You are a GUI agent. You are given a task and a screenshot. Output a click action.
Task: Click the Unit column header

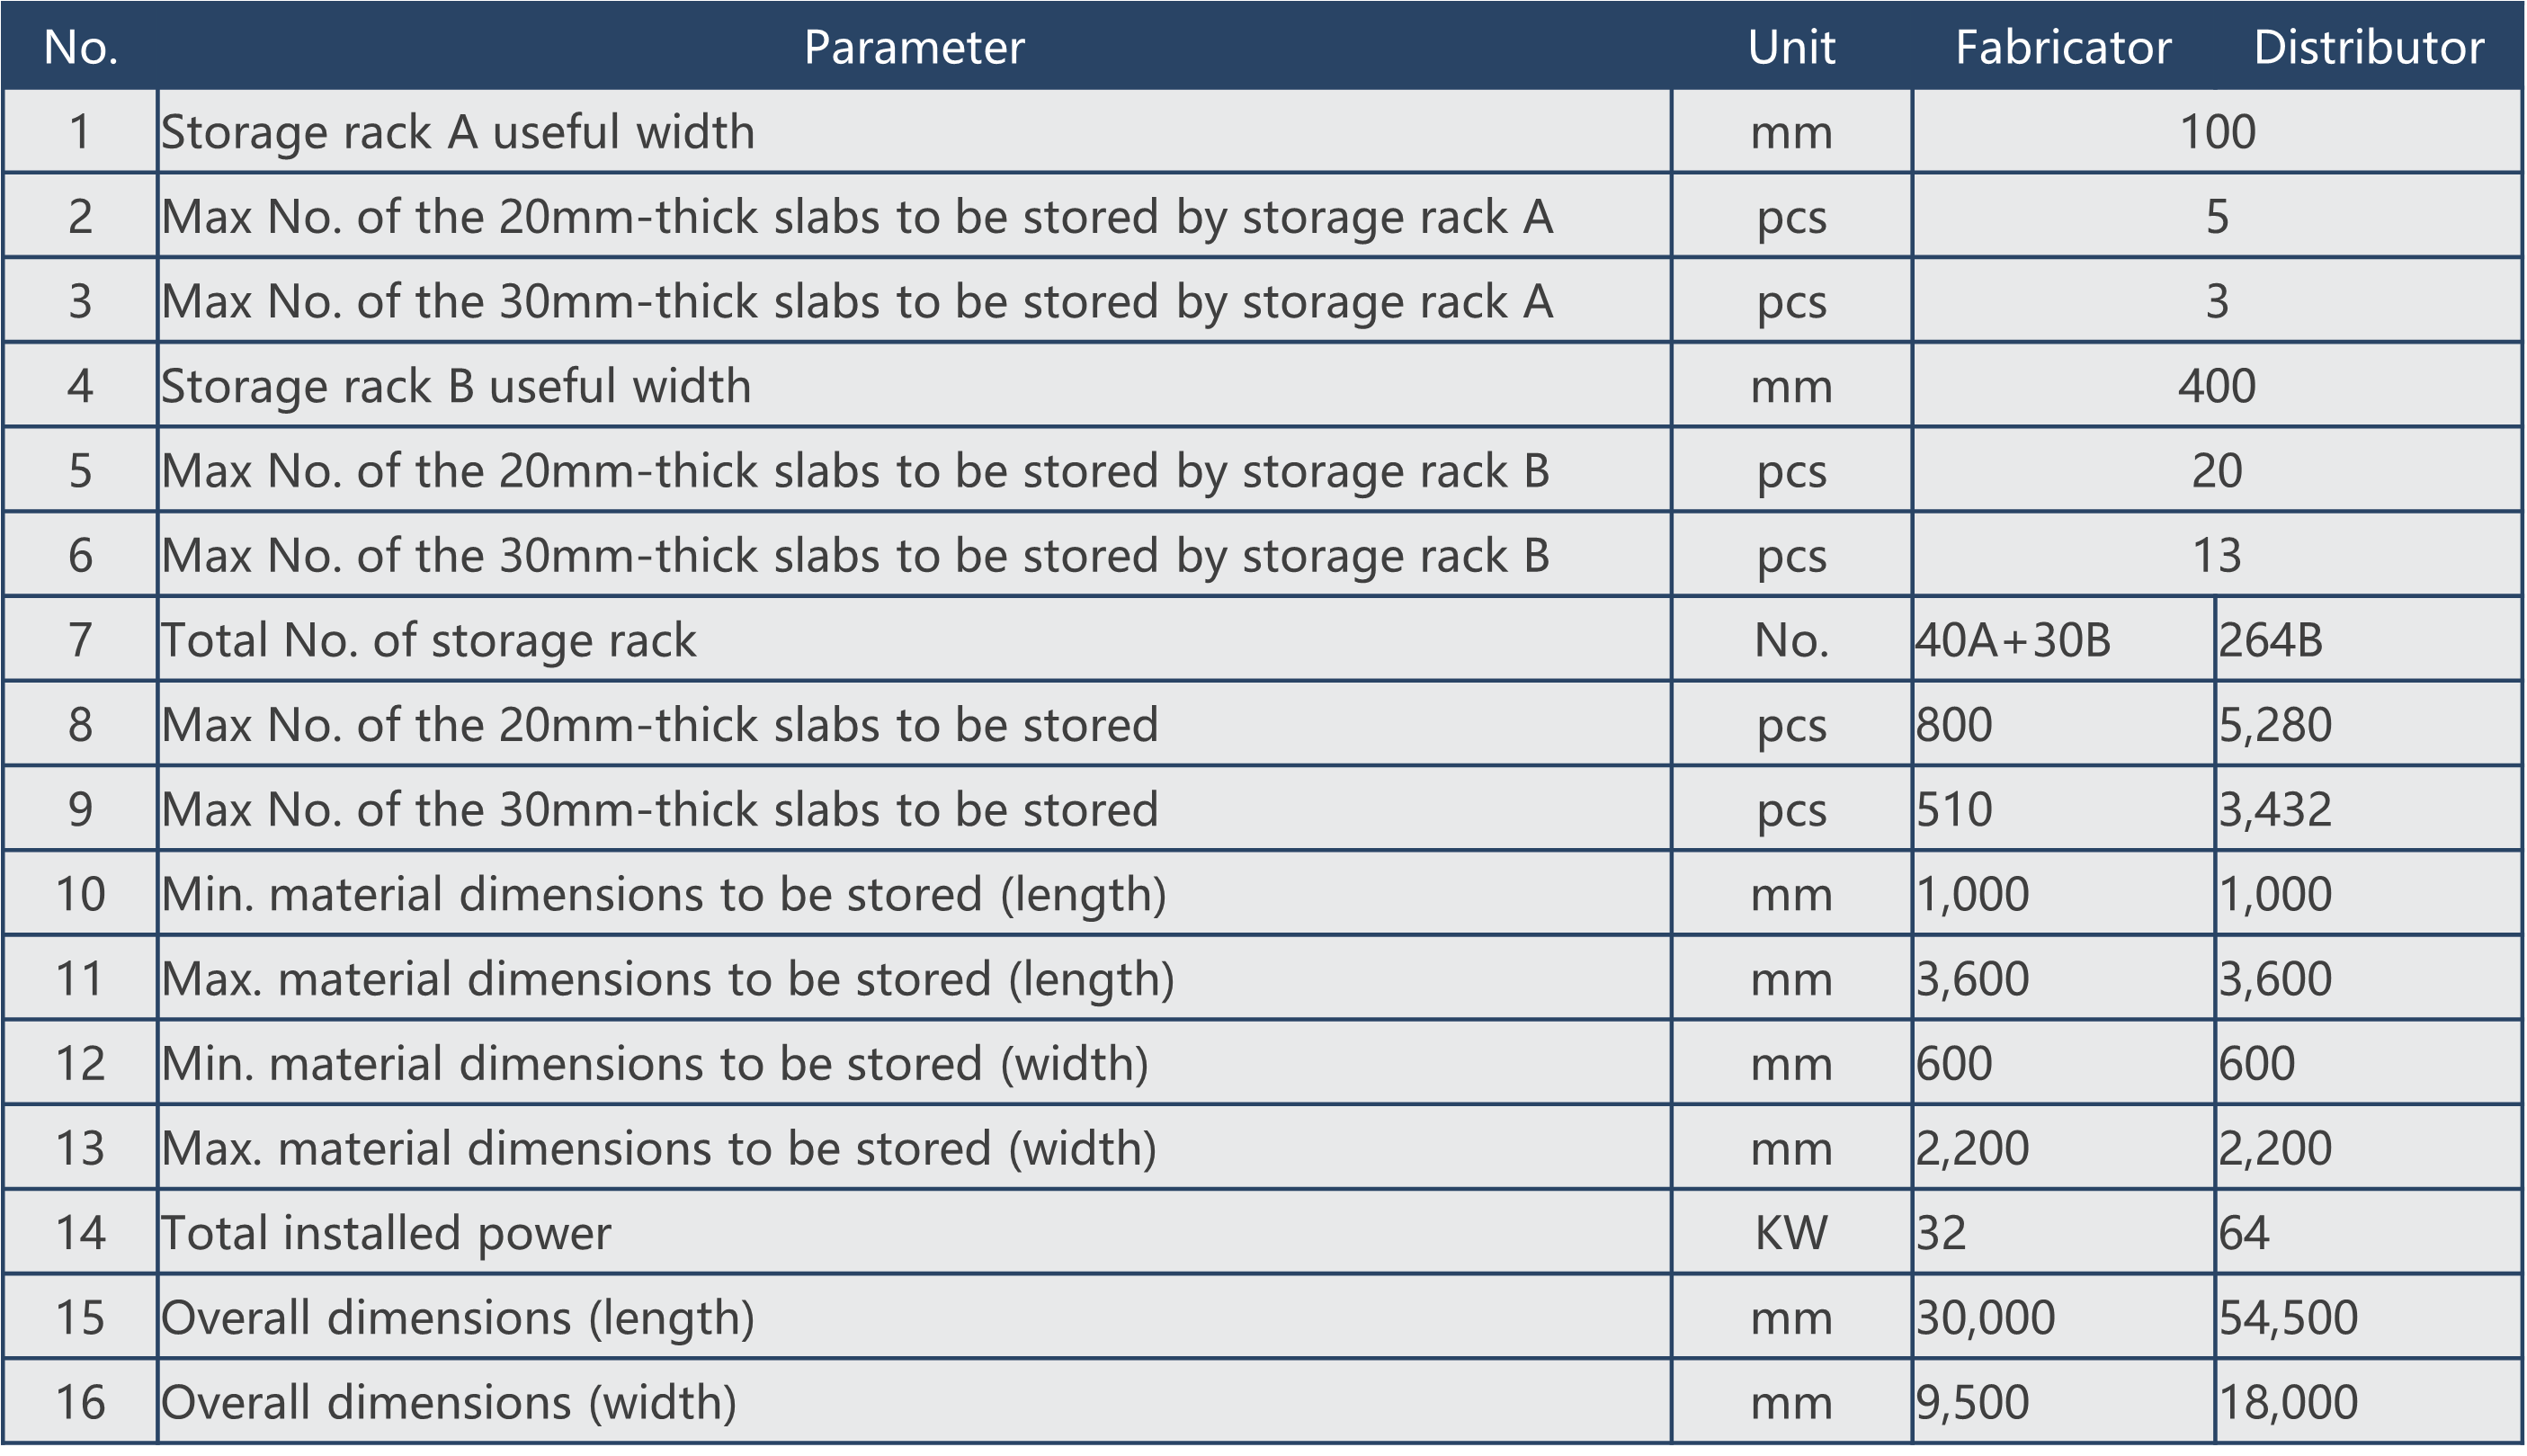tap(1791, 47)
